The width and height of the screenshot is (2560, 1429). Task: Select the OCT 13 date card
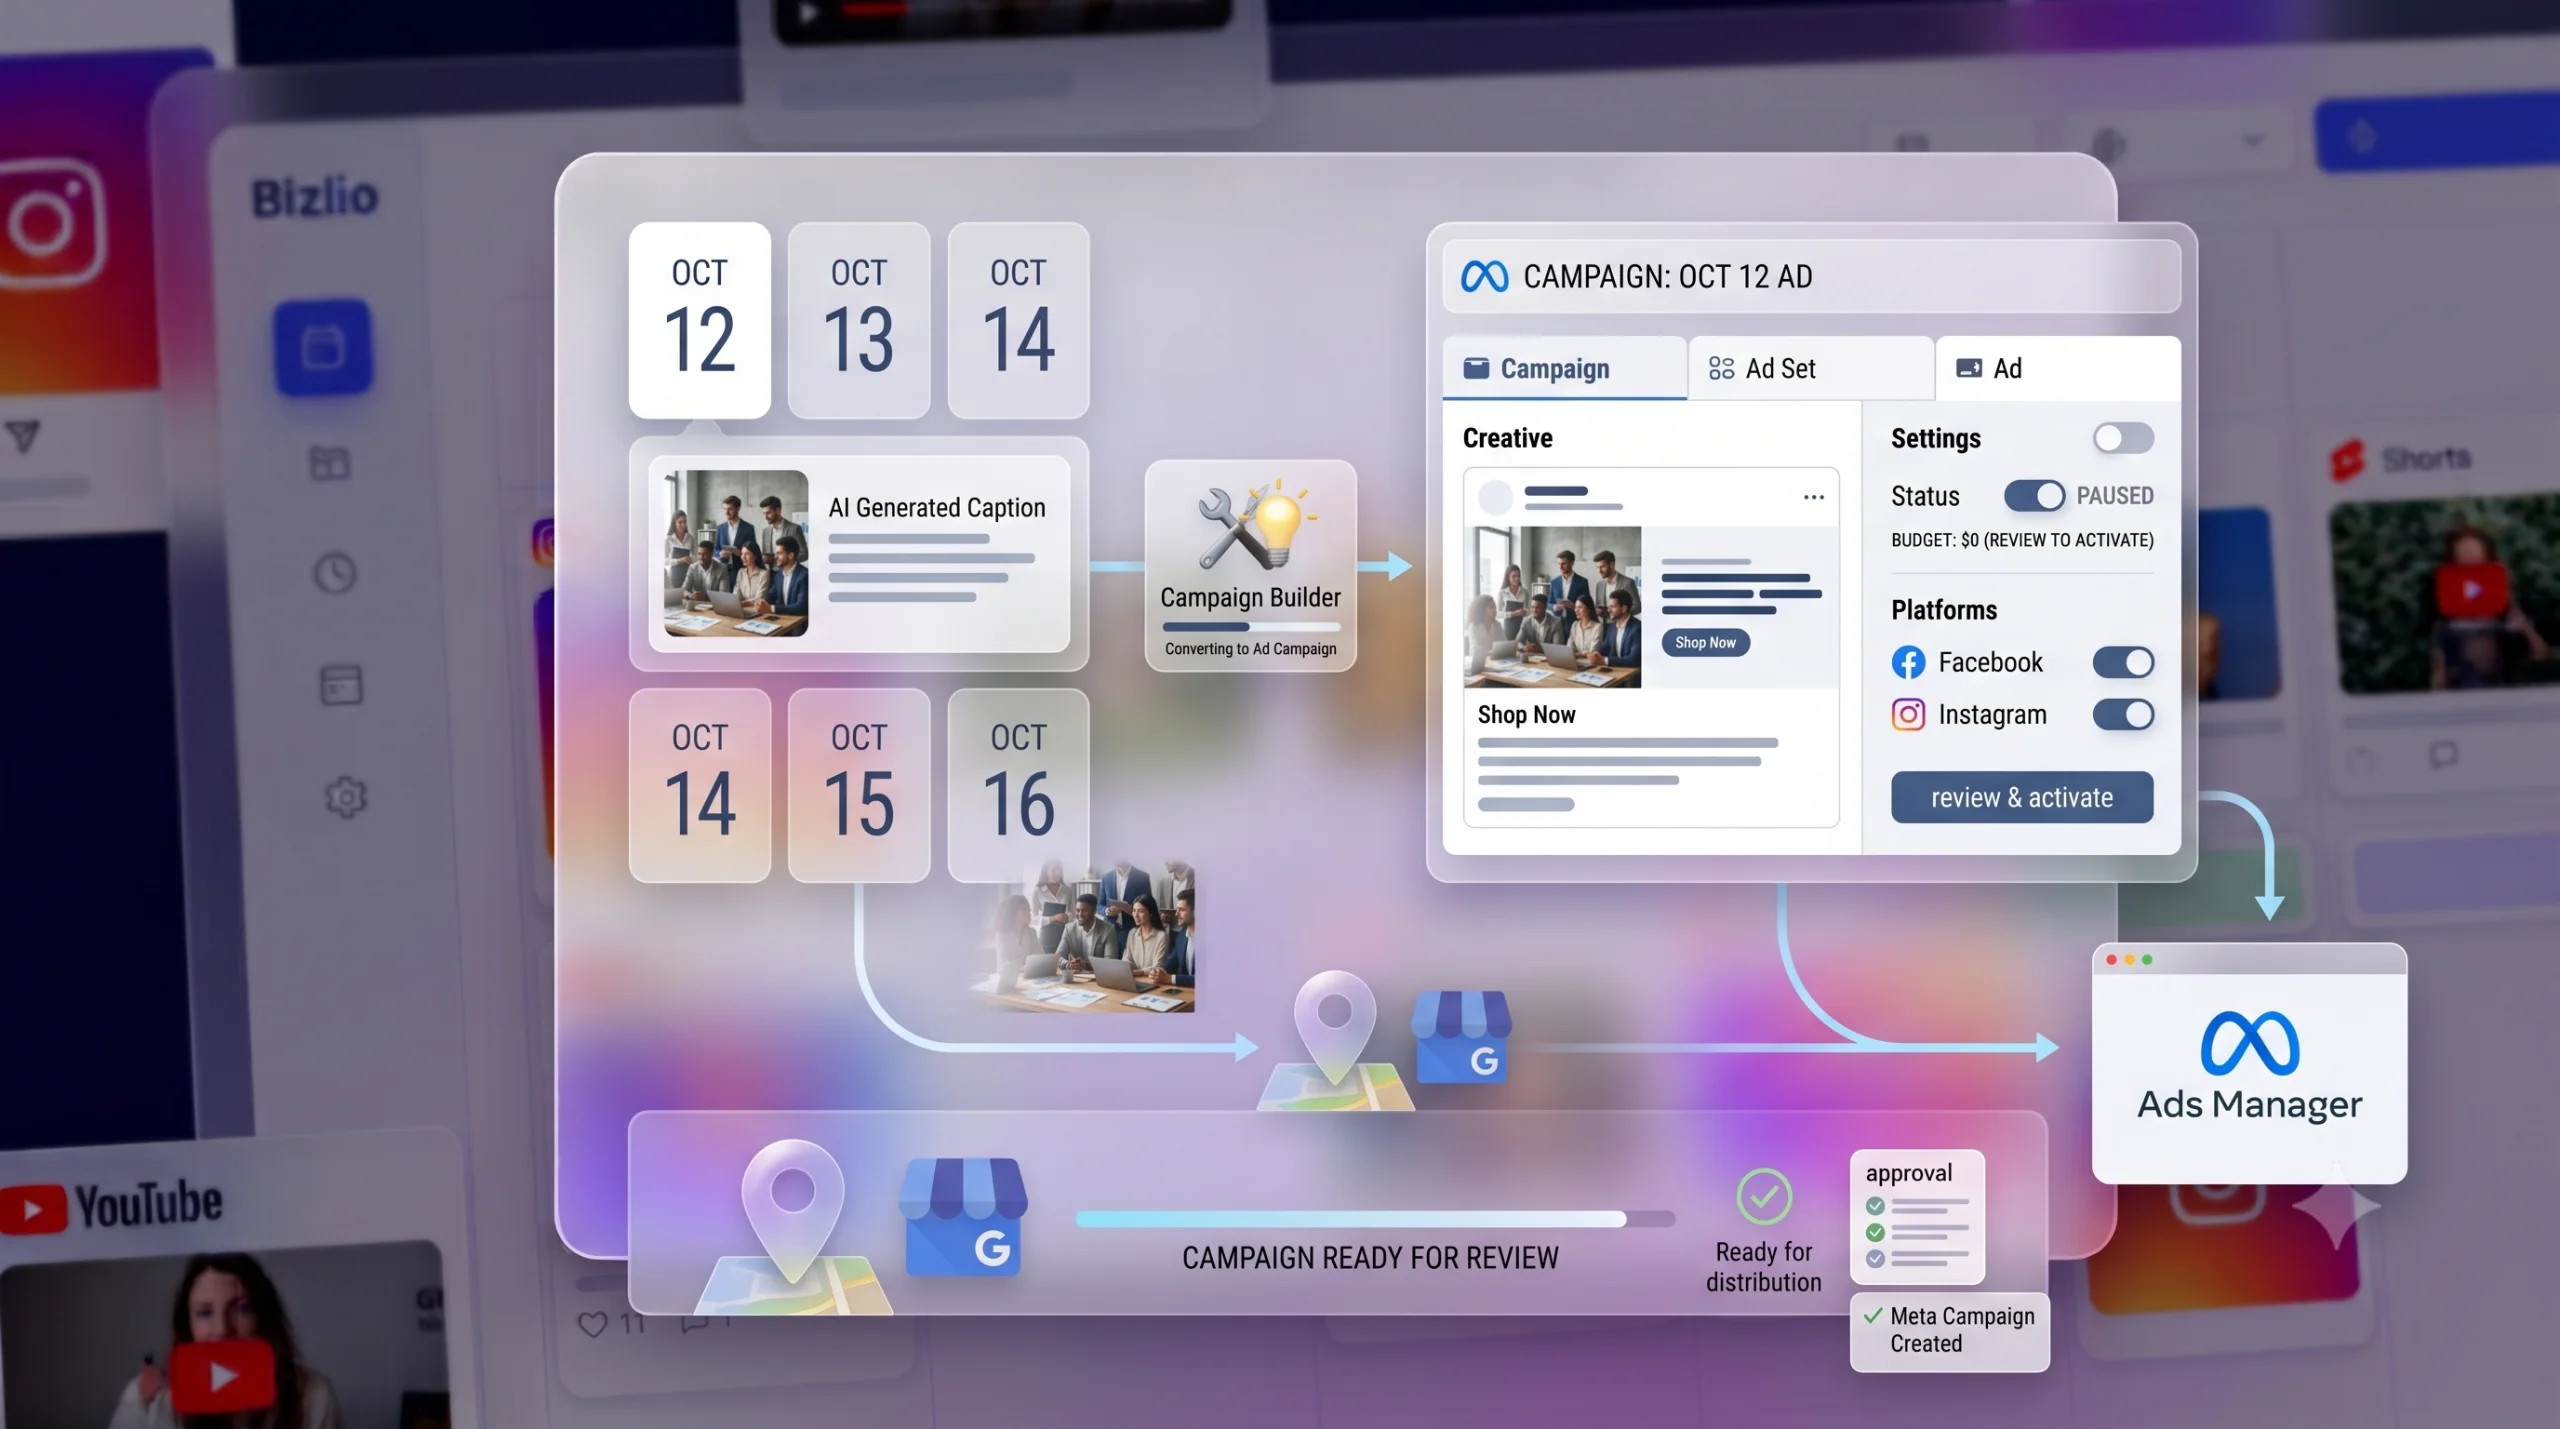859,320
